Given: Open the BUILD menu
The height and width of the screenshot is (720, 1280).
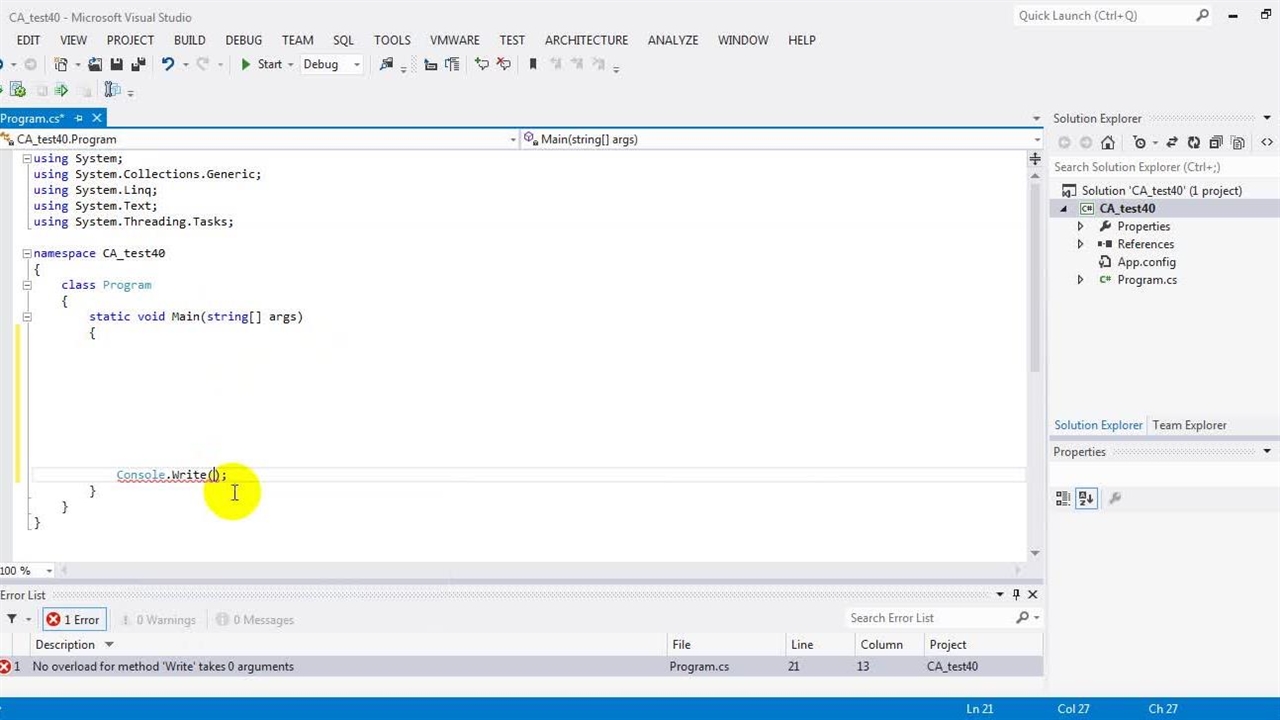Looking at the screenshot, I should (x=189, y=40).
